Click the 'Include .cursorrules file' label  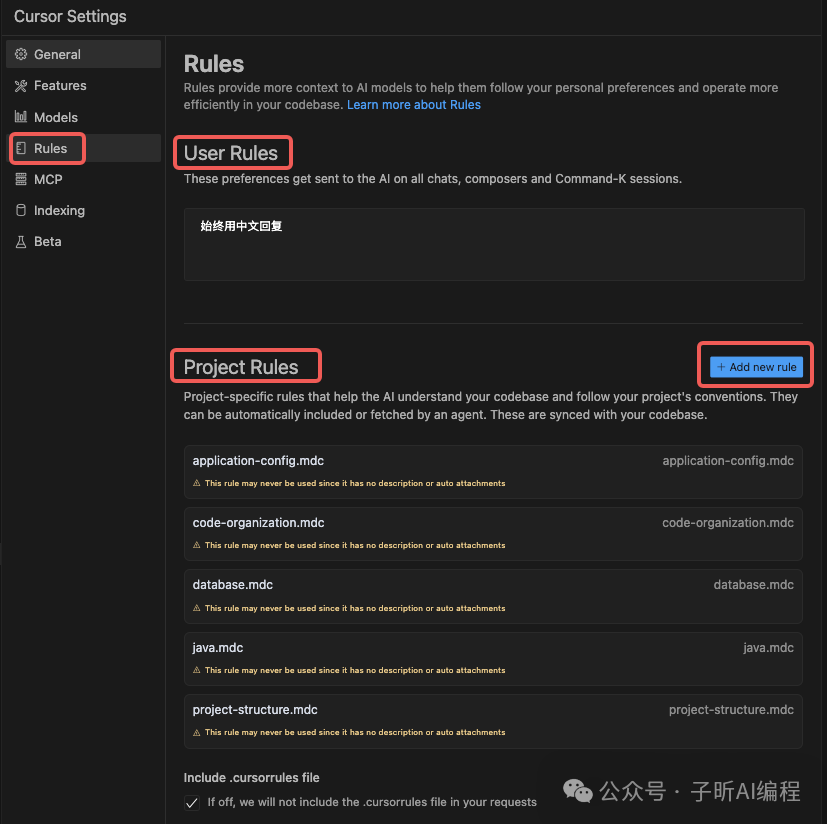(x=252, y=778)
